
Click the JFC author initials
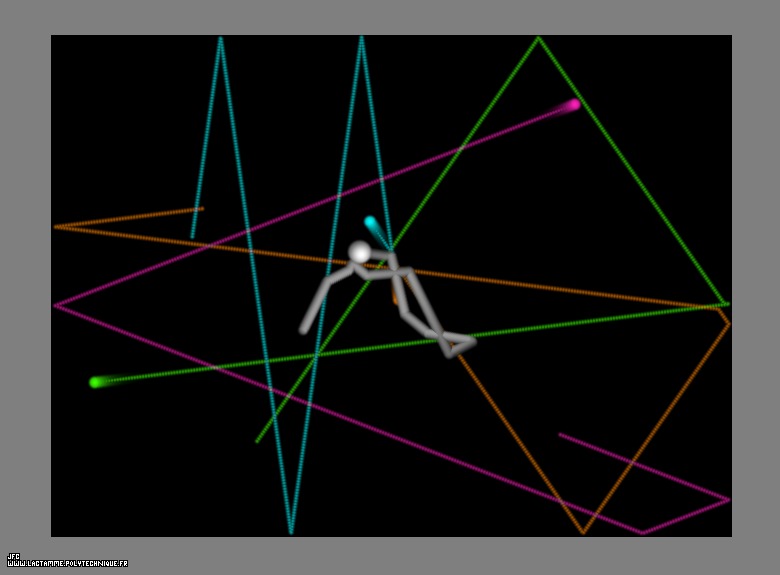click(x=13, y=556)
